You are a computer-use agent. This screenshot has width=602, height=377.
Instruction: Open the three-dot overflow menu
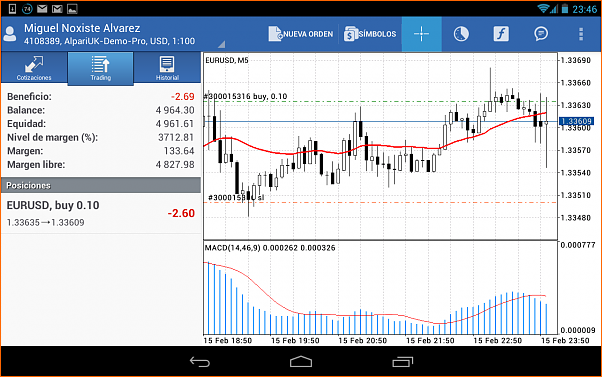[581, 34]
